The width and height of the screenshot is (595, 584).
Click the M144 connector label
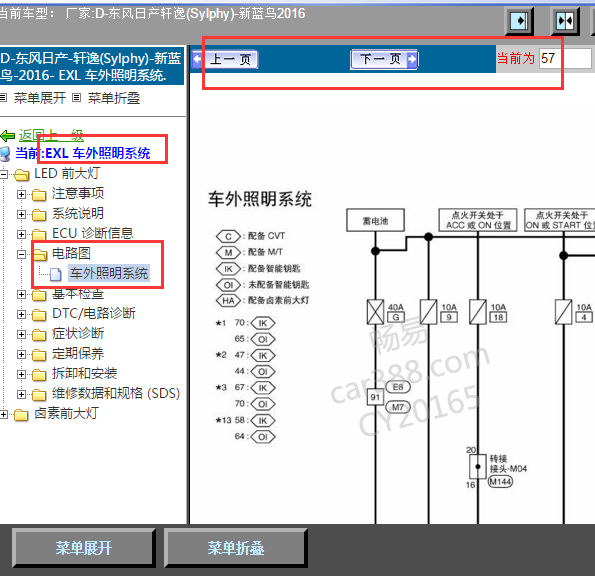click(x=500, y=482)
